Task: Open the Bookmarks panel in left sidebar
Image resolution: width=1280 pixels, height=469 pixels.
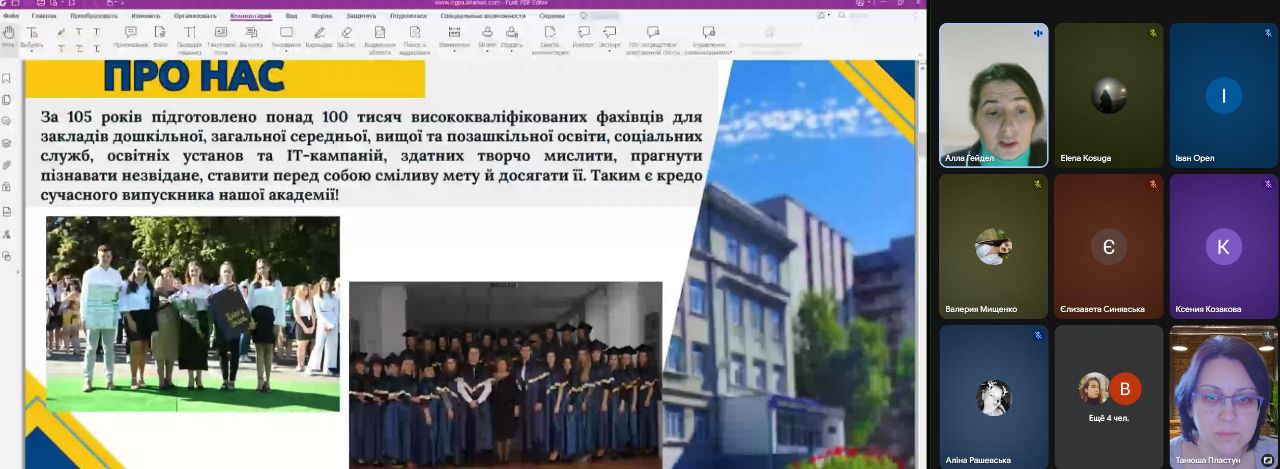Action: coord(7,78)
